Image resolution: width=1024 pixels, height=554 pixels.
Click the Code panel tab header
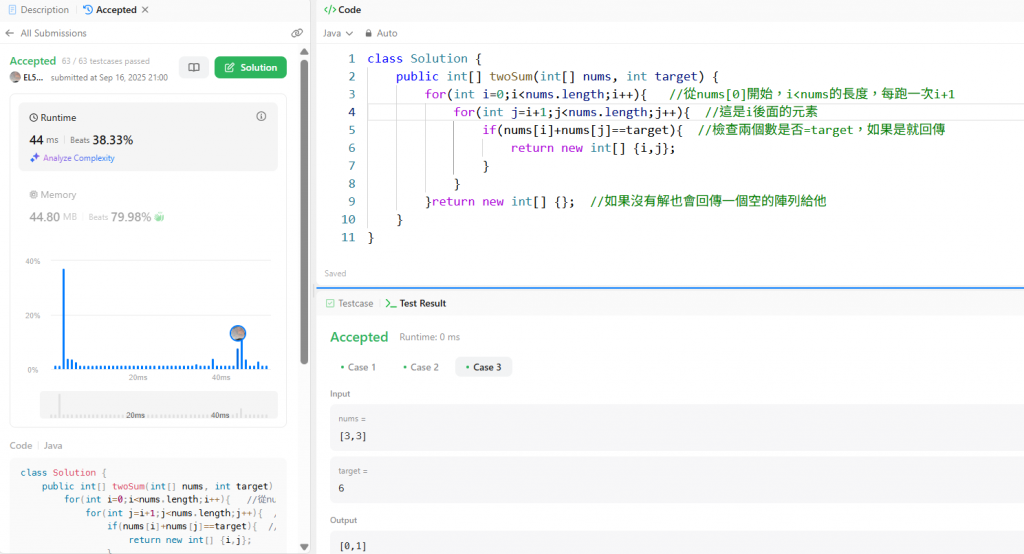click(x=343, y=10)
